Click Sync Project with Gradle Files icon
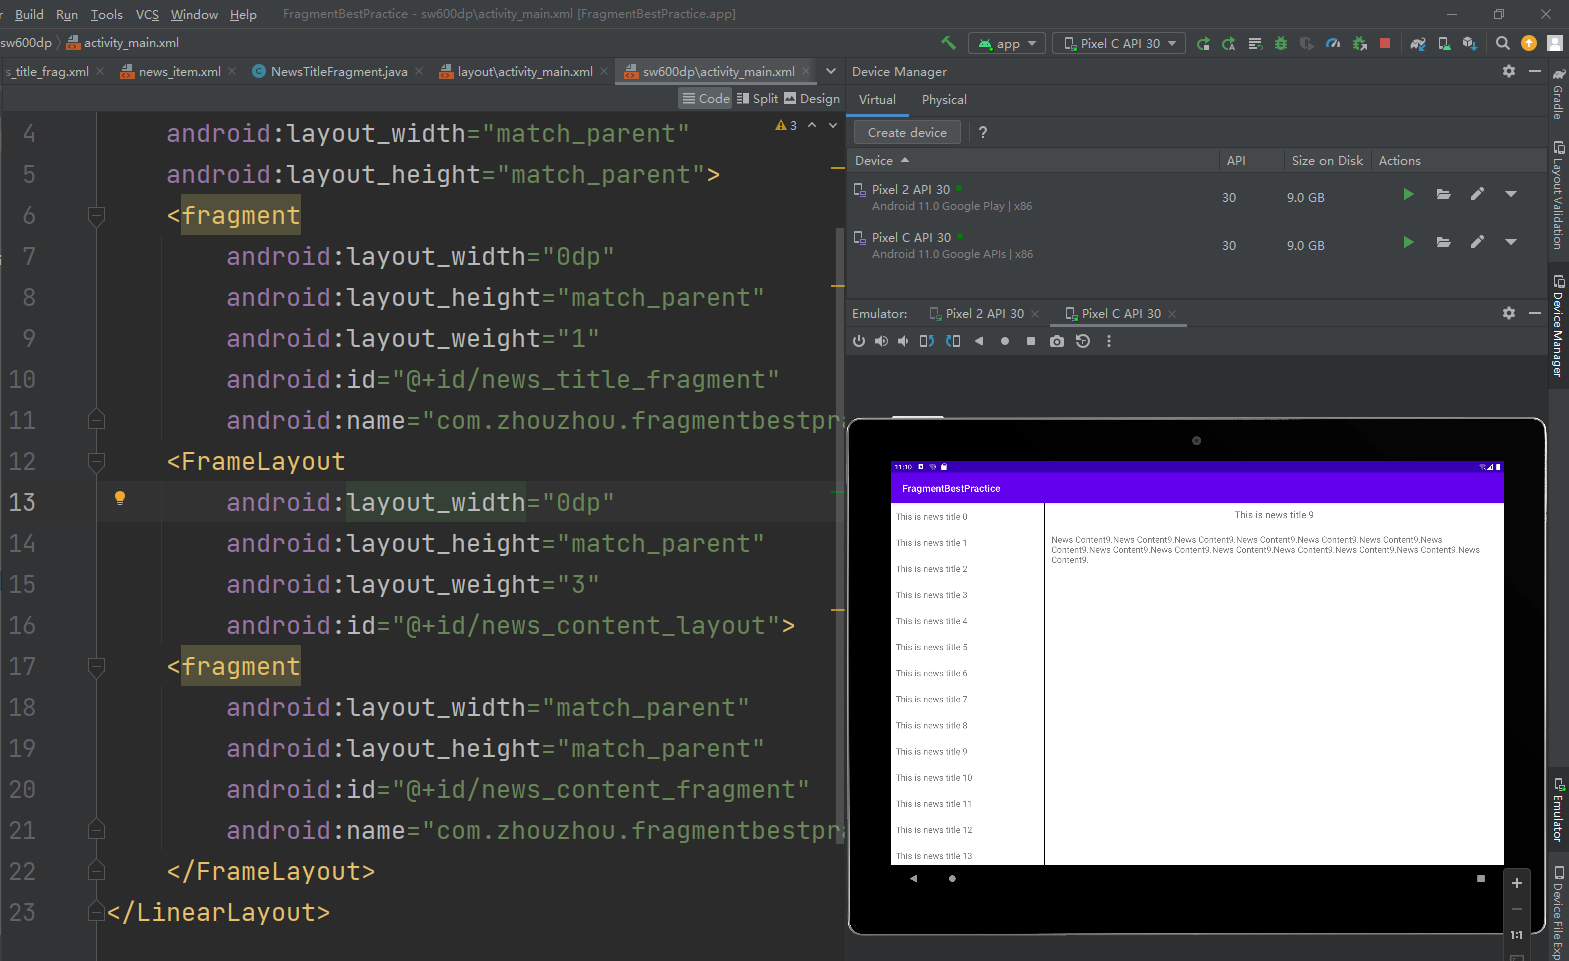 1418,43
